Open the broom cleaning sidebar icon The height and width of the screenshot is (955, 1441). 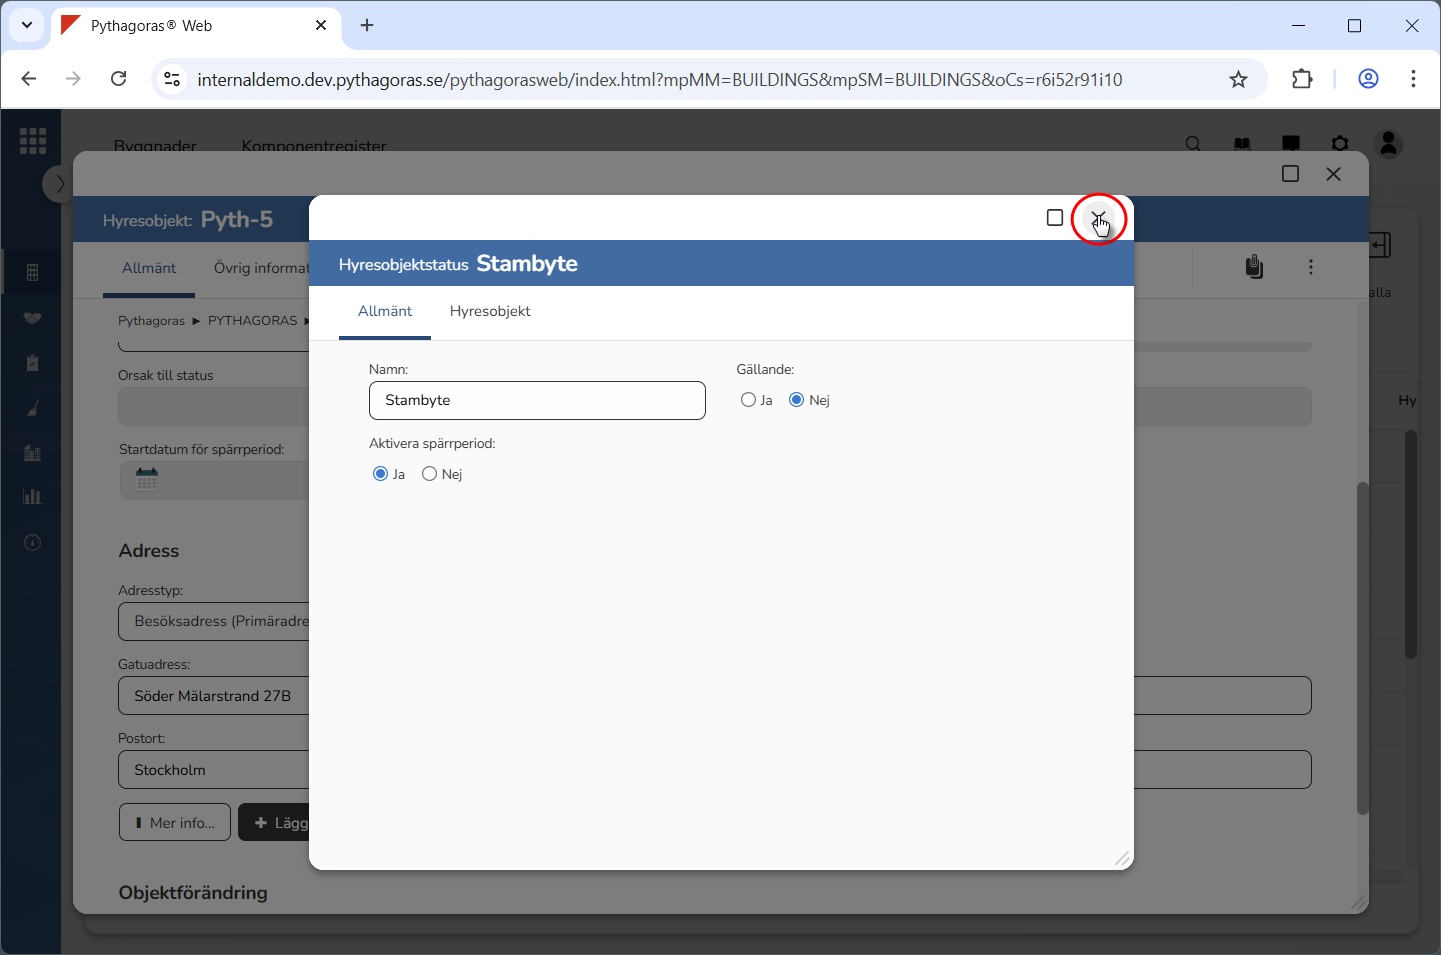32,408
